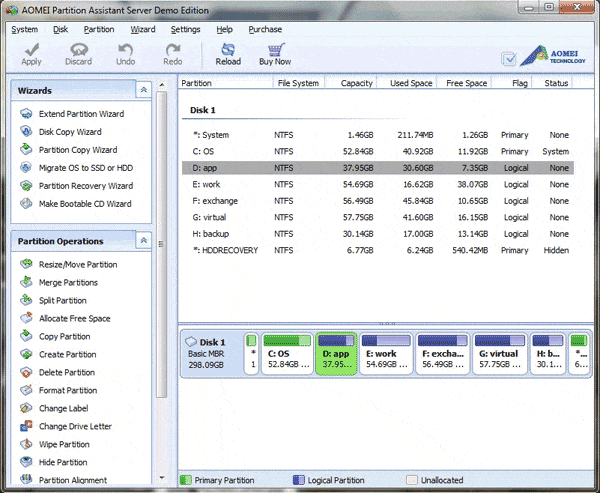Click the Apply checkmark toolbar icon
The width and height of the screenshot is (600, 493).
31,49
